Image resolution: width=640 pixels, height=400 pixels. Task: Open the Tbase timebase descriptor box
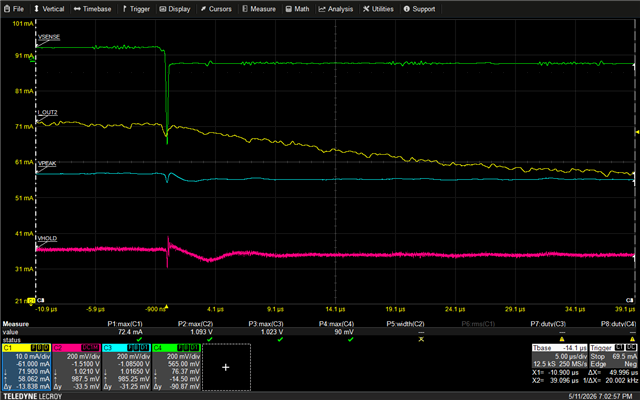coord(560,356)
